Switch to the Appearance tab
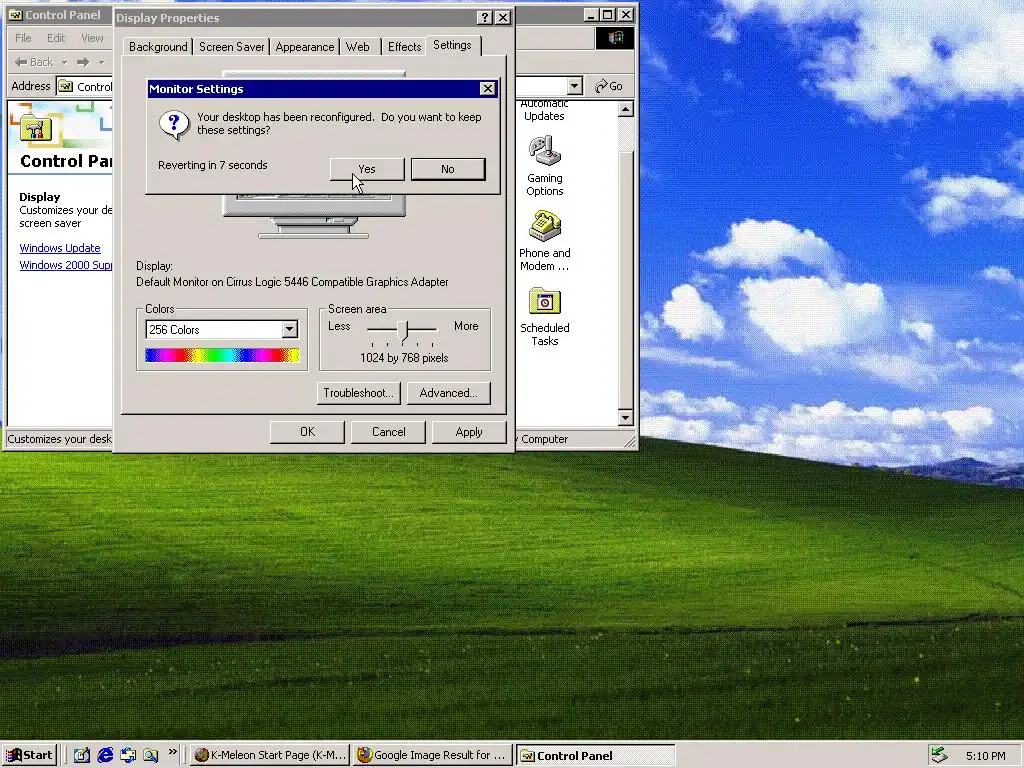1024x768 pixels. 305,47
